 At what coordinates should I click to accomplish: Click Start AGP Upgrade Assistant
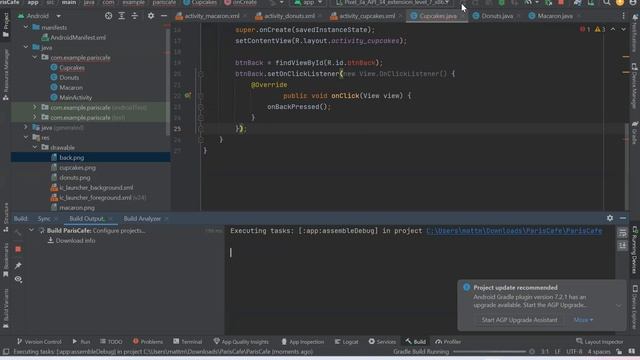(x=519, y=320)
